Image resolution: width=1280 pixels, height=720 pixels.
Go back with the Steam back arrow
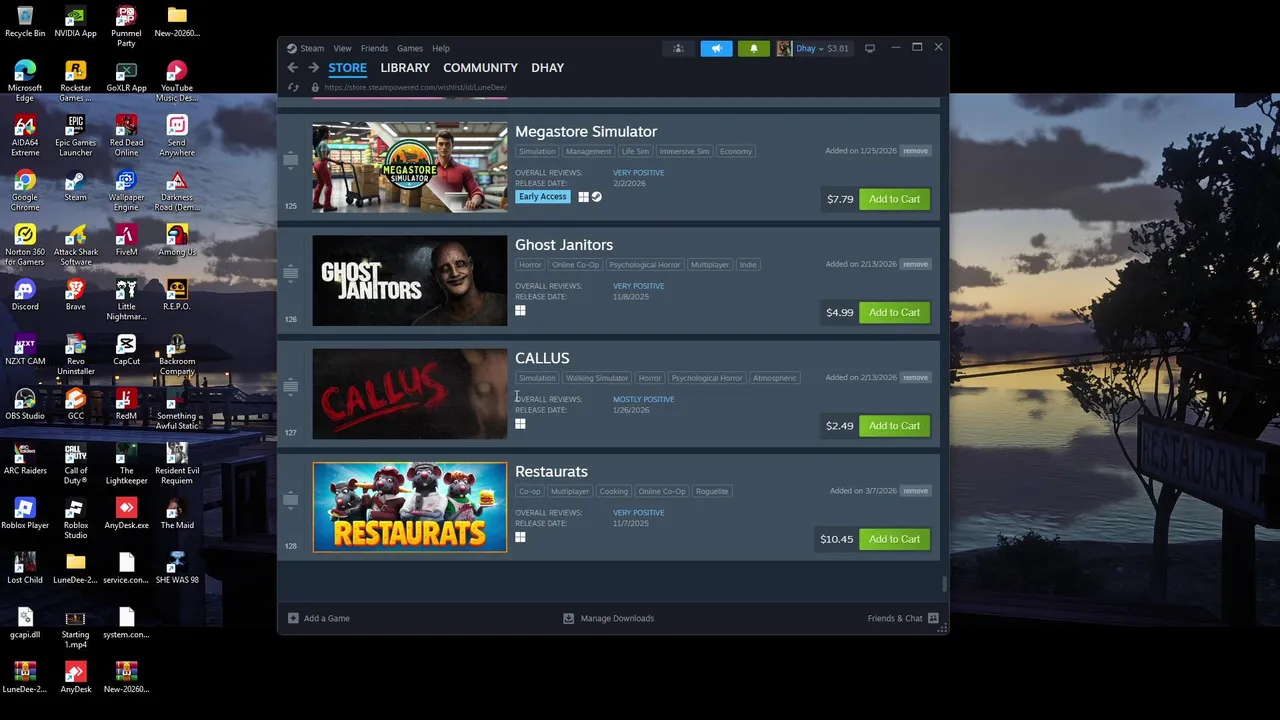292,68
